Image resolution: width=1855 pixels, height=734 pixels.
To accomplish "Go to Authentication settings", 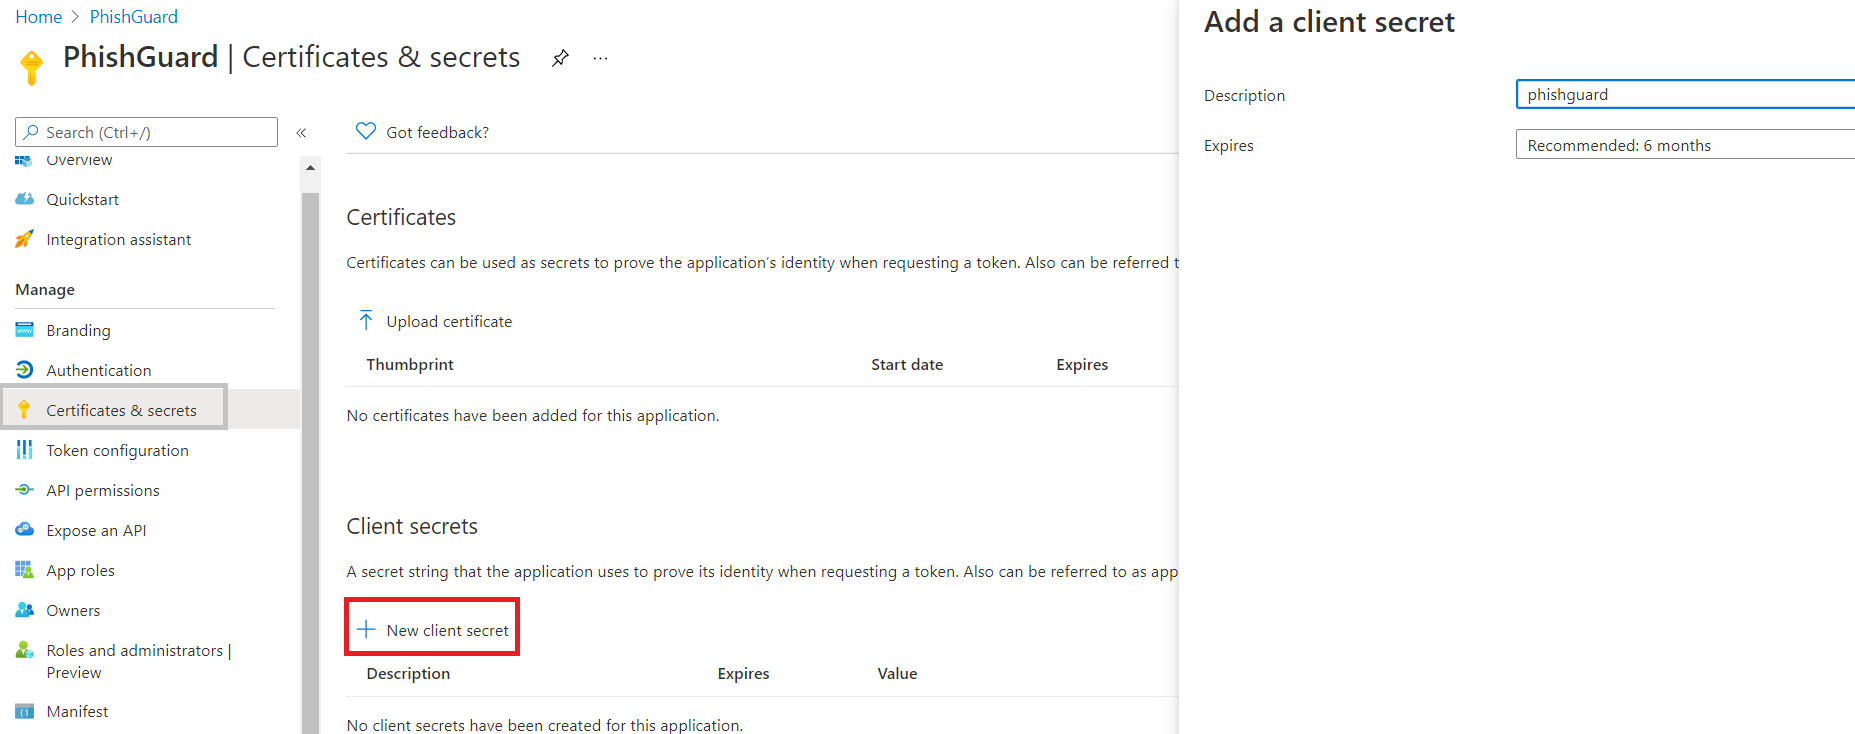I will click(x=98, y=370).
